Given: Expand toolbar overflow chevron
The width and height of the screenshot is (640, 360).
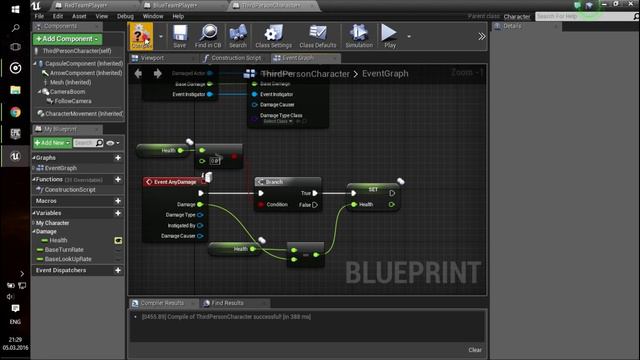Looking at the screenshot, I should click(482, 36).
